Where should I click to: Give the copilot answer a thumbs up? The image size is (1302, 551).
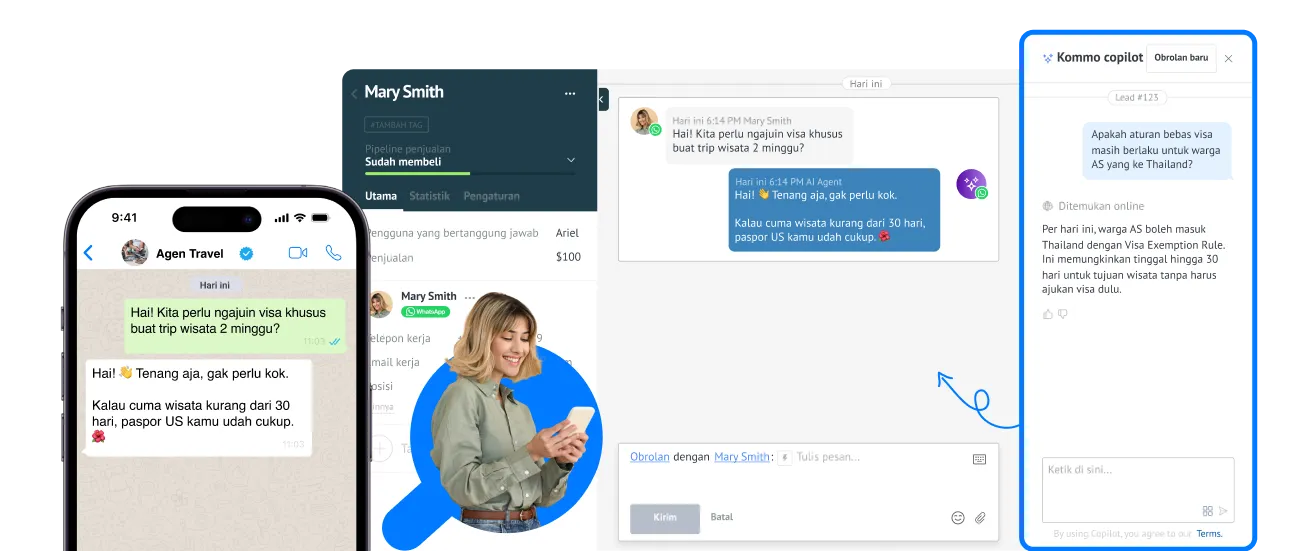[1048, 314]
